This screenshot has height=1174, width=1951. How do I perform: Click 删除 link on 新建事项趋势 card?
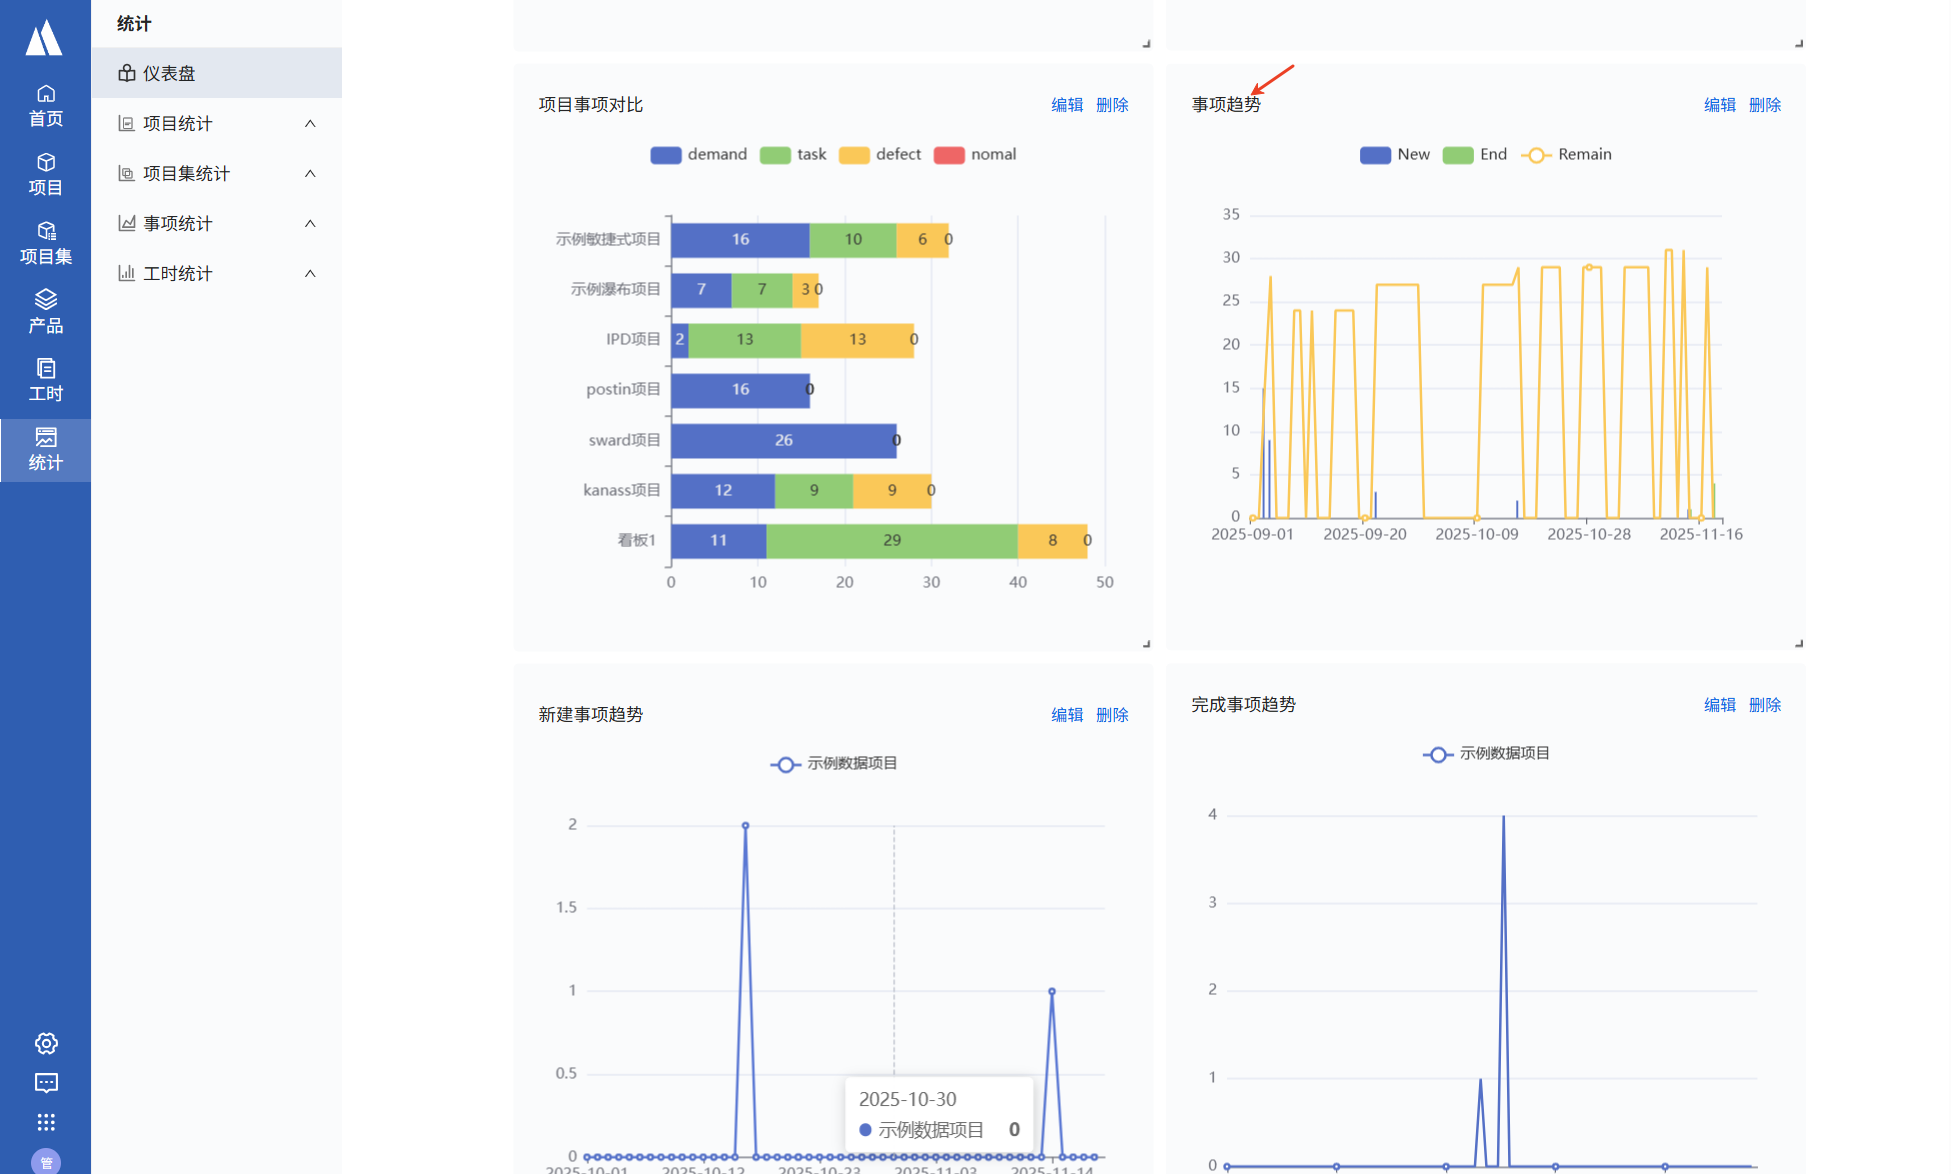coord(1112,715)
